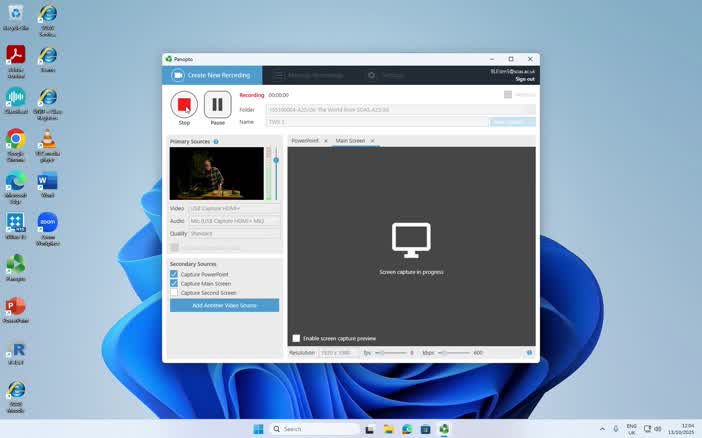The width and height of the screenshot is (702, 438).
Task: Open the Audio source dropdown
Action: (235, 221)
